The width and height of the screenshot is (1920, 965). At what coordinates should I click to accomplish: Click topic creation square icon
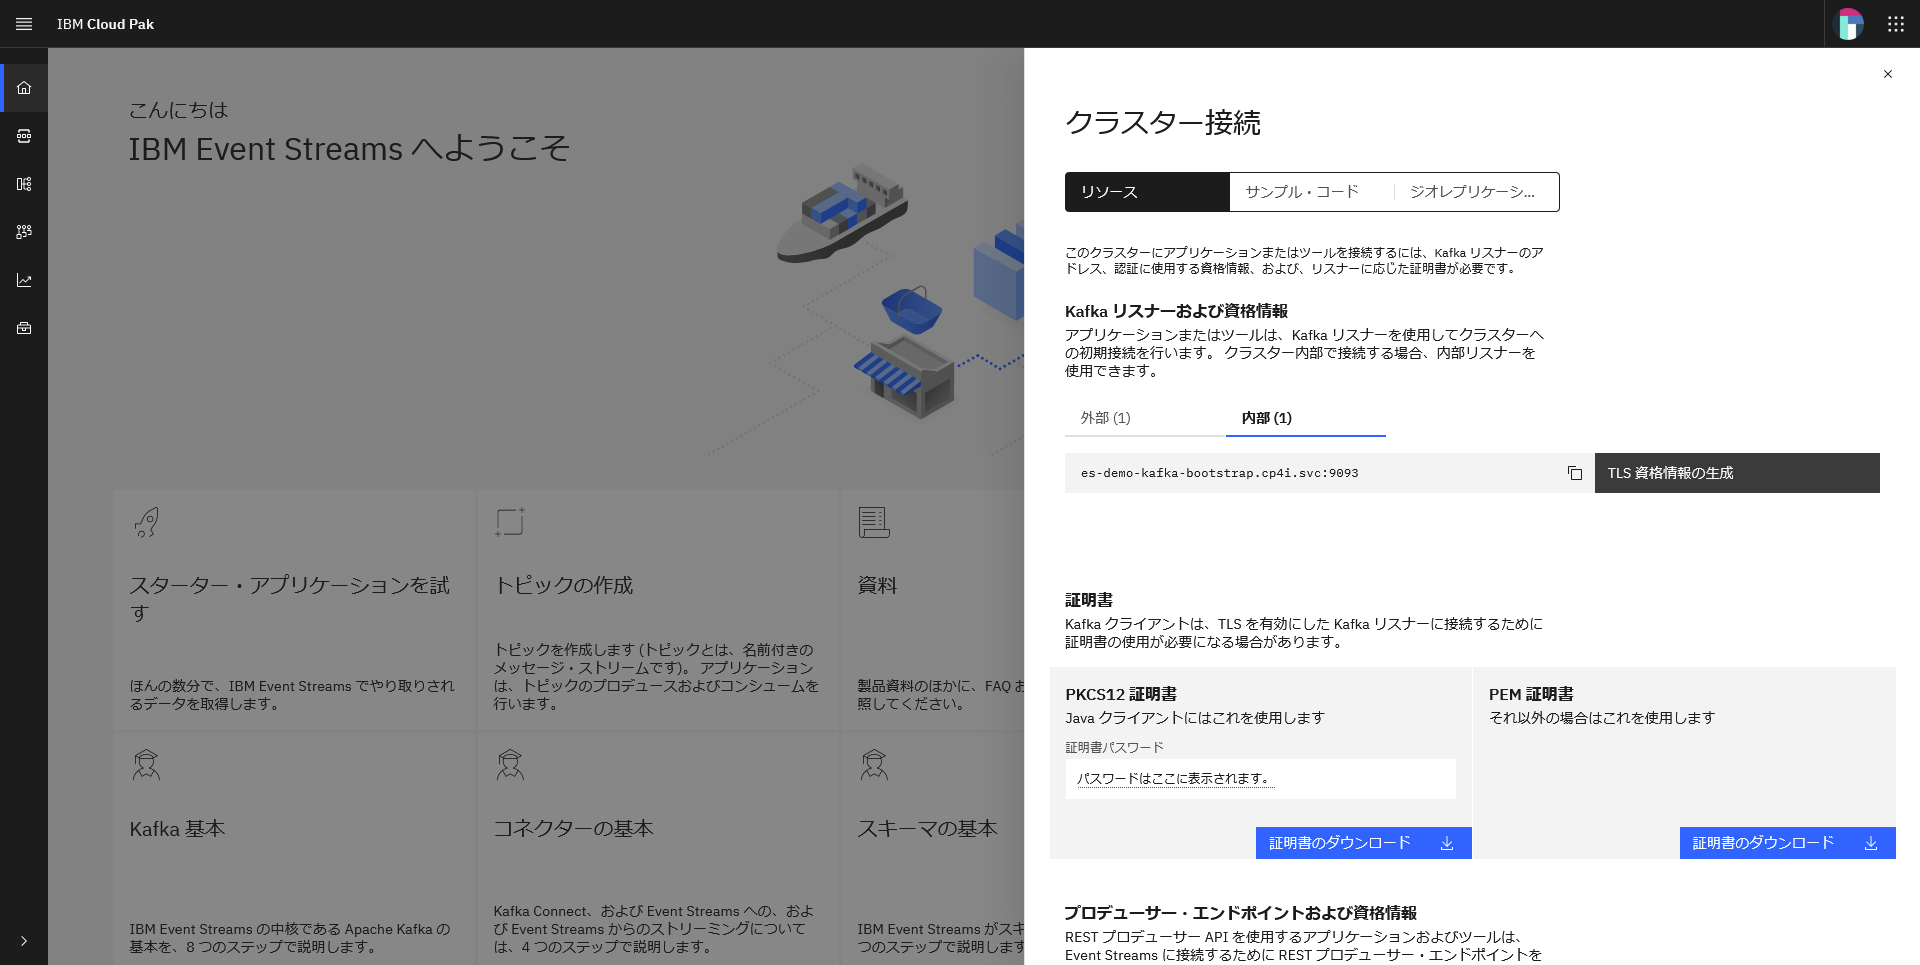click(510, 522)
